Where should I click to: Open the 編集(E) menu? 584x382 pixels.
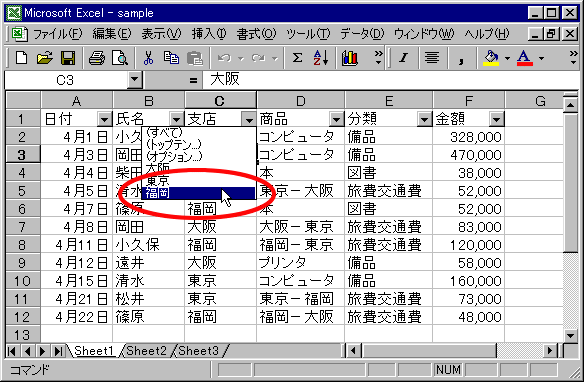click(x=112, y=34)
